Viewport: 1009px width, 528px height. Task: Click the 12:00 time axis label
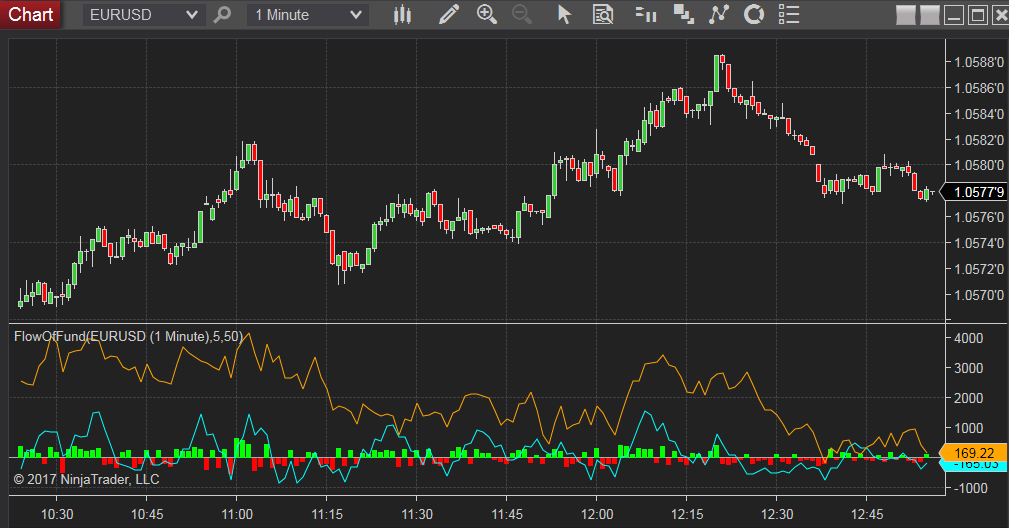[597, 514]
